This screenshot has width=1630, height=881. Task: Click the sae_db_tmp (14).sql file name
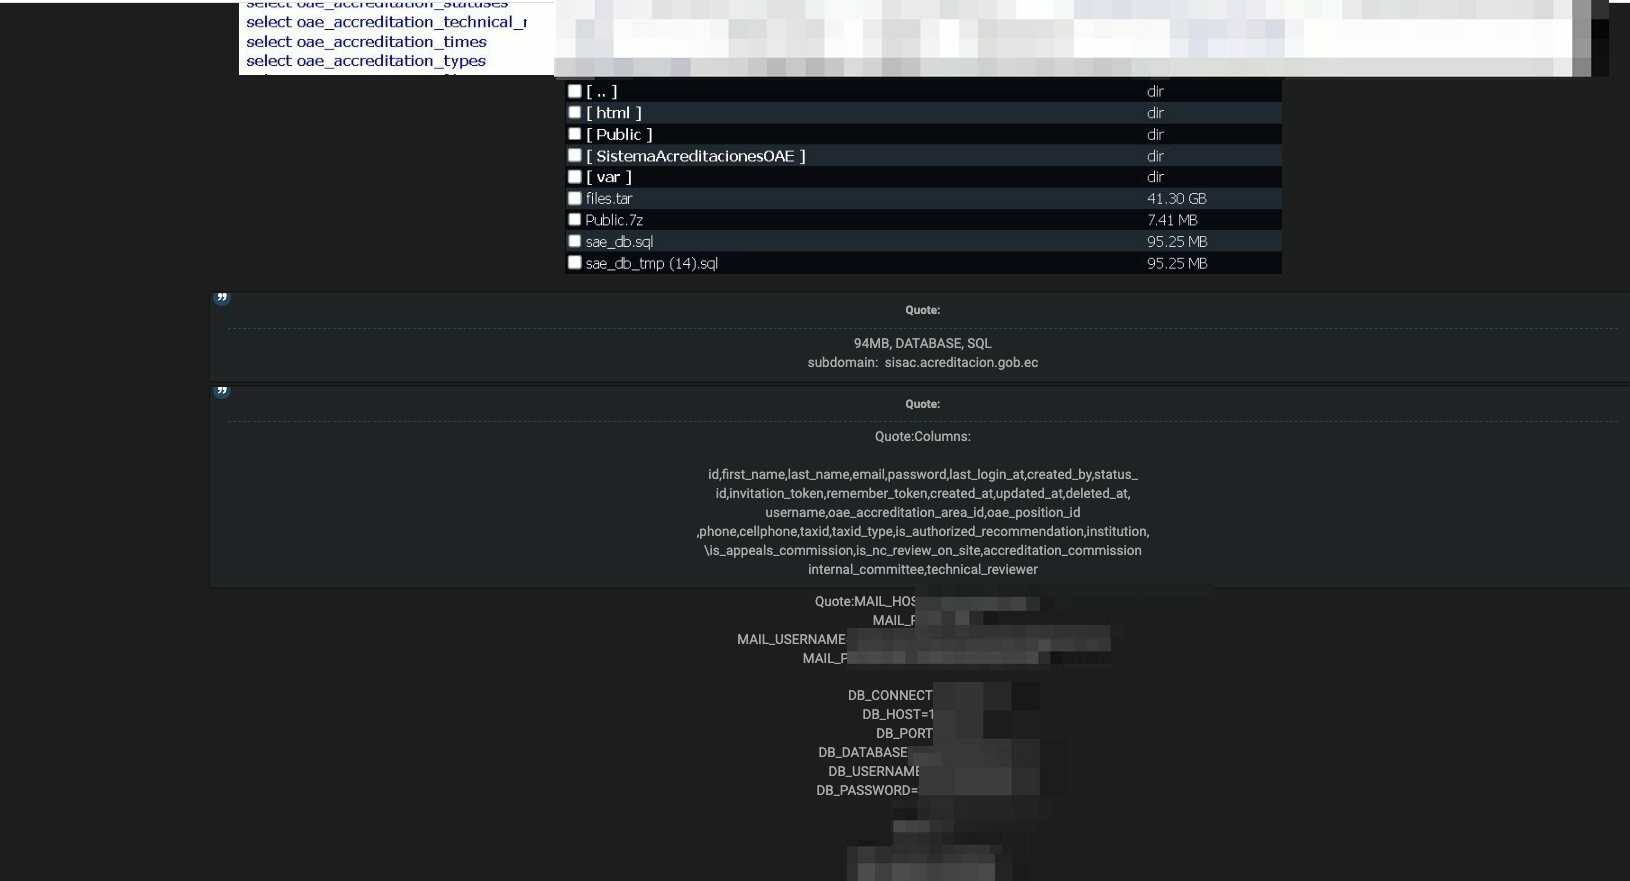tap(652, 264)
